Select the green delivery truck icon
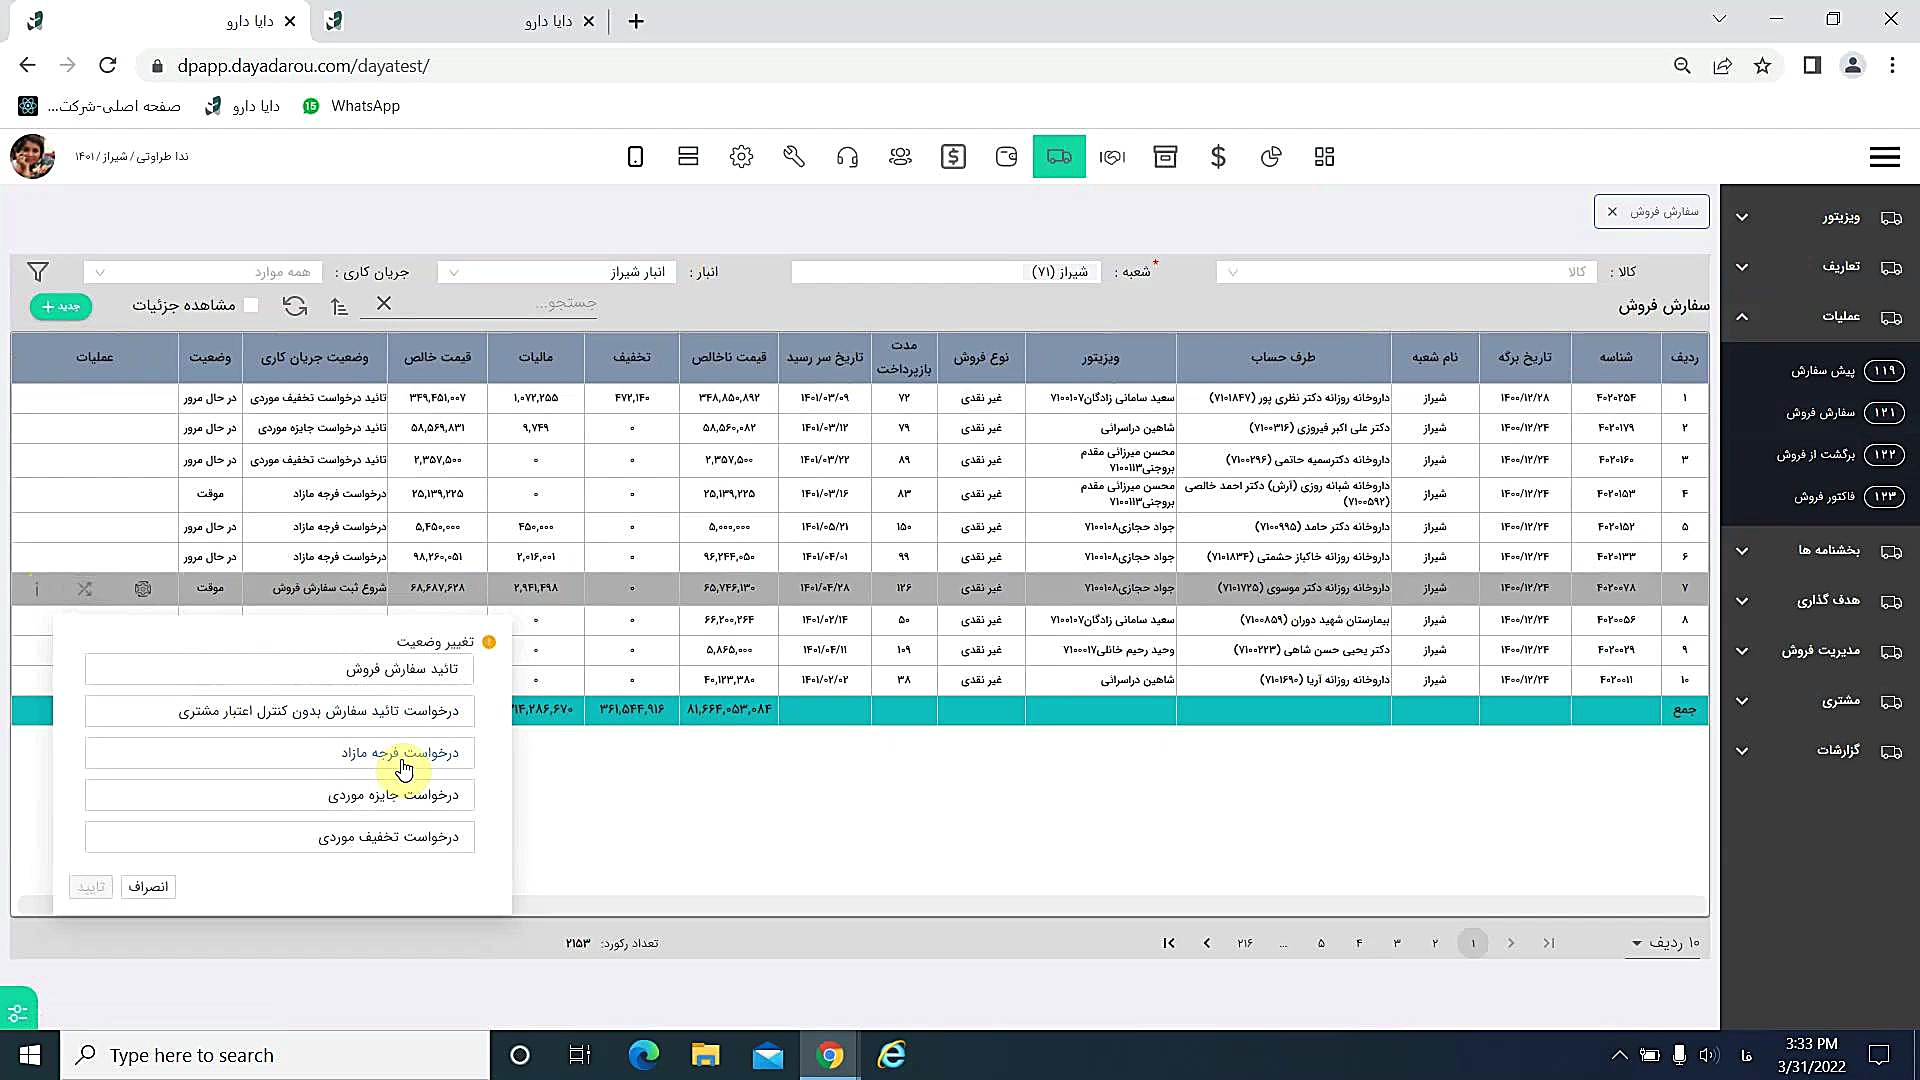The width and height of the screenshot is (1920, 1080). [x=1059, y=156]
